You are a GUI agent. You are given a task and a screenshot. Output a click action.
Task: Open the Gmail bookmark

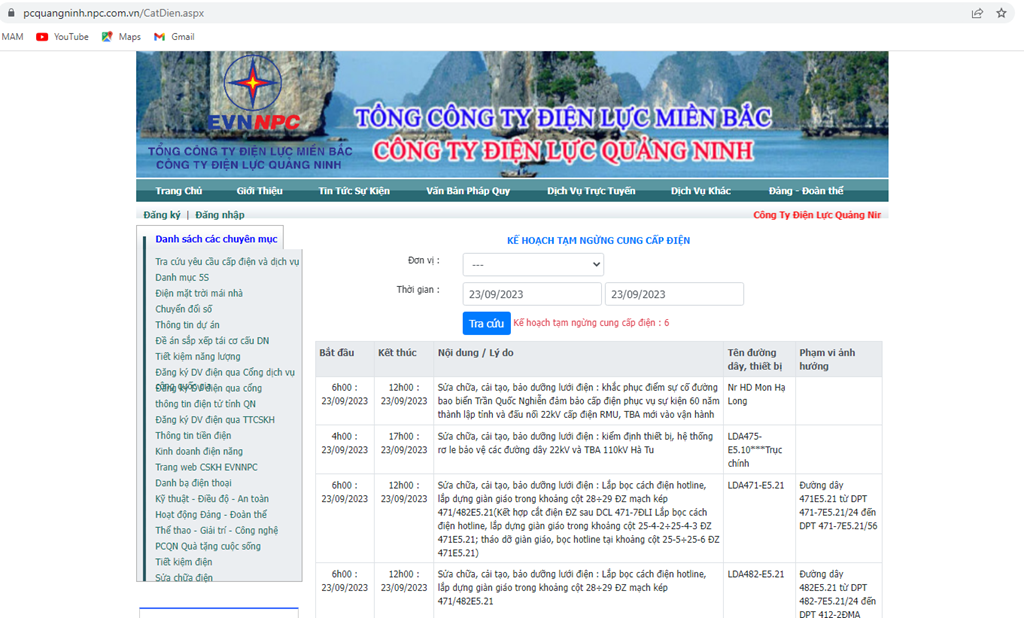[174, 37]
